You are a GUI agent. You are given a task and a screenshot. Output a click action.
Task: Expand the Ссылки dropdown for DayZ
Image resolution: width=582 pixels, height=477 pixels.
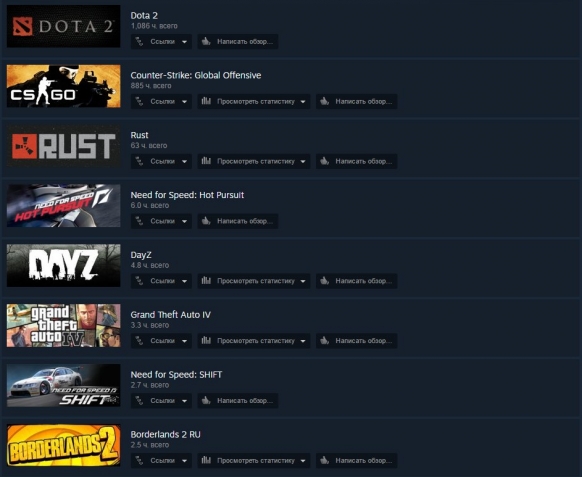point(161,281)
